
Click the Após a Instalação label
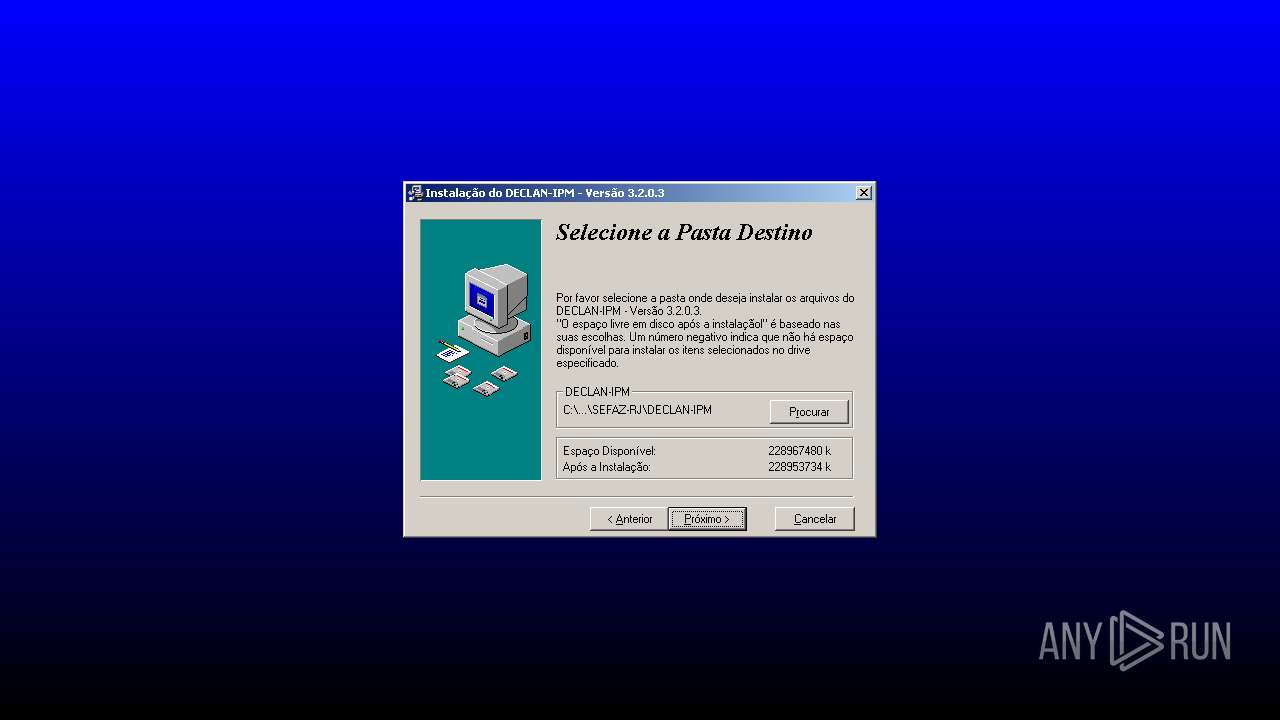[x=606, y=467]
